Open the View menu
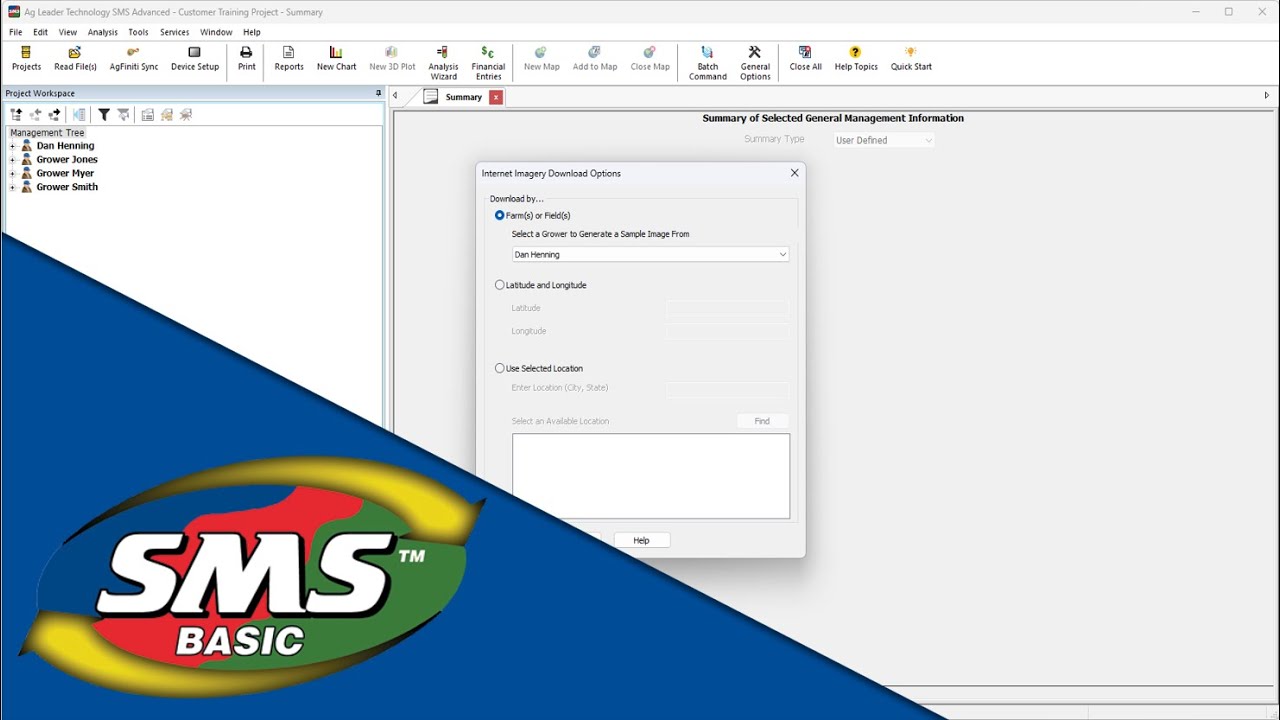1280x720 pixels. pyautogui.click(x=68, y=32)
